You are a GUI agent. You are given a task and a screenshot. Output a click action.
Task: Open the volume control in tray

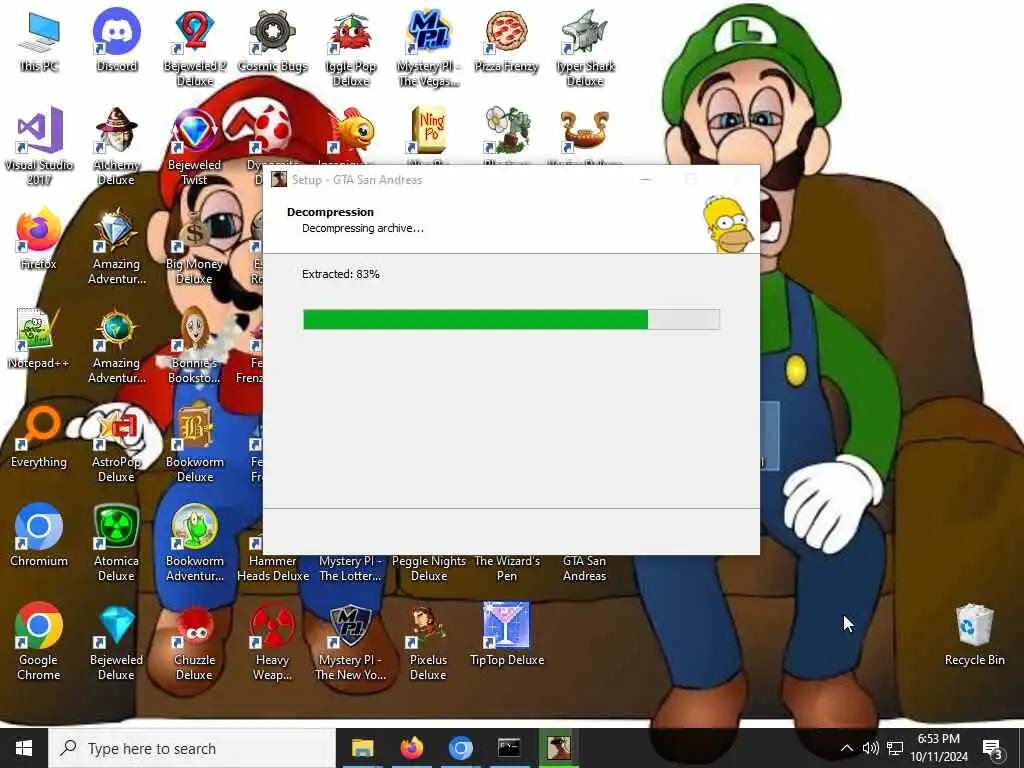(x=870, y=748)
